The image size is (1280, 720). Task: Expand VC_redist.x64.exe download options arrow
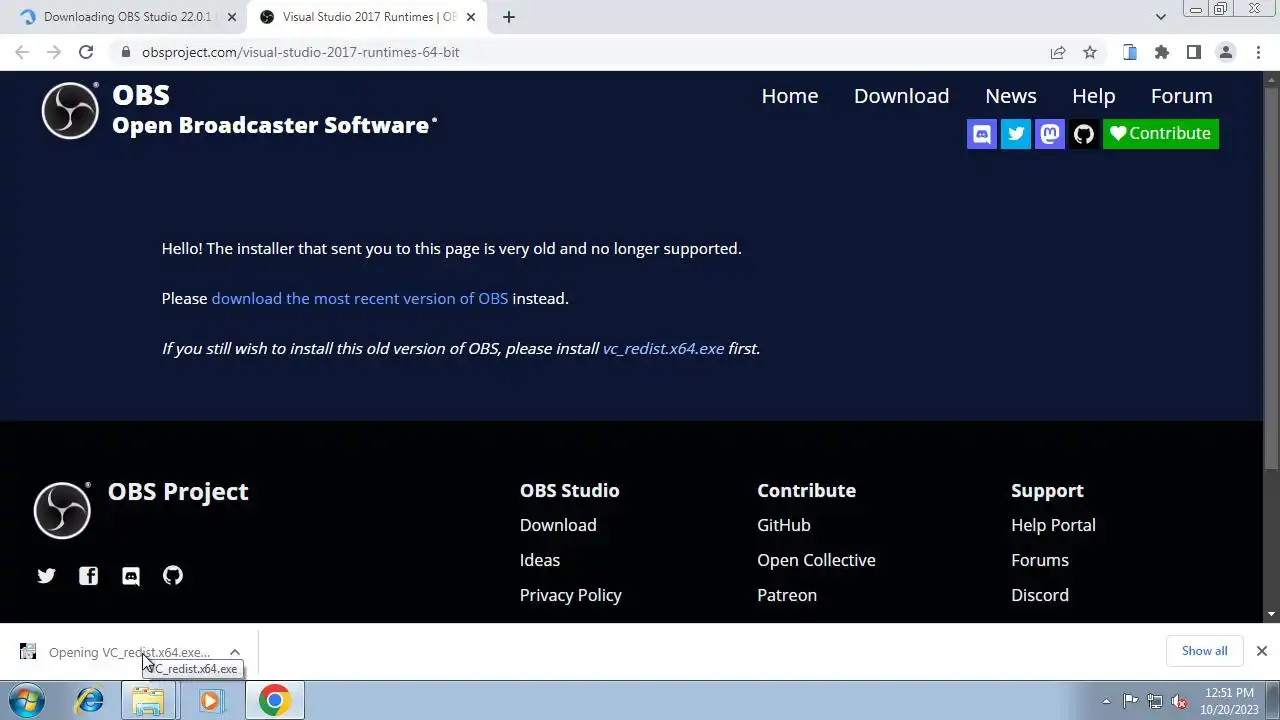point(235,652)
